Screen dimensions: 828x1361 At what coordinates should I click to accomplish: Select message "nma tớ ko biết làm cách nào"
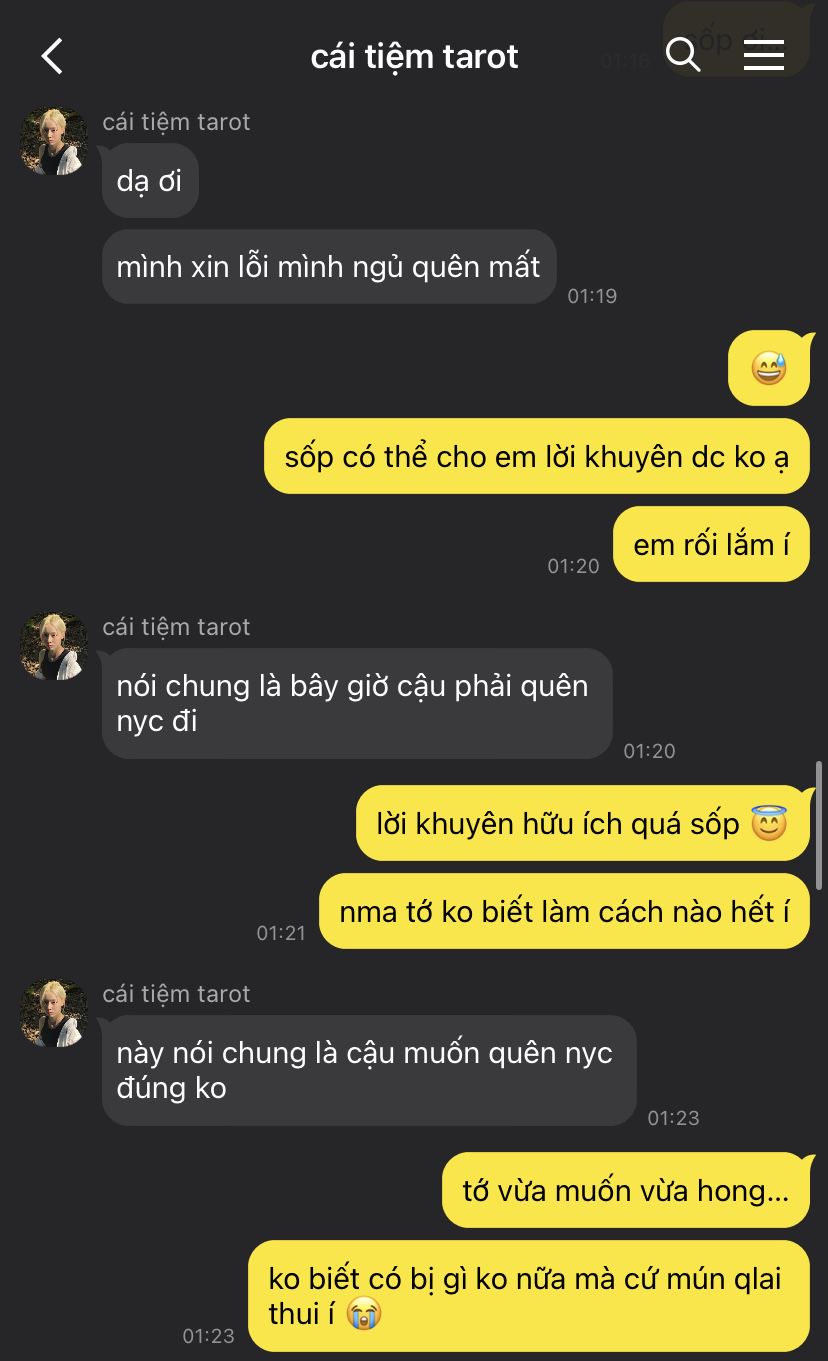point(564,911)
